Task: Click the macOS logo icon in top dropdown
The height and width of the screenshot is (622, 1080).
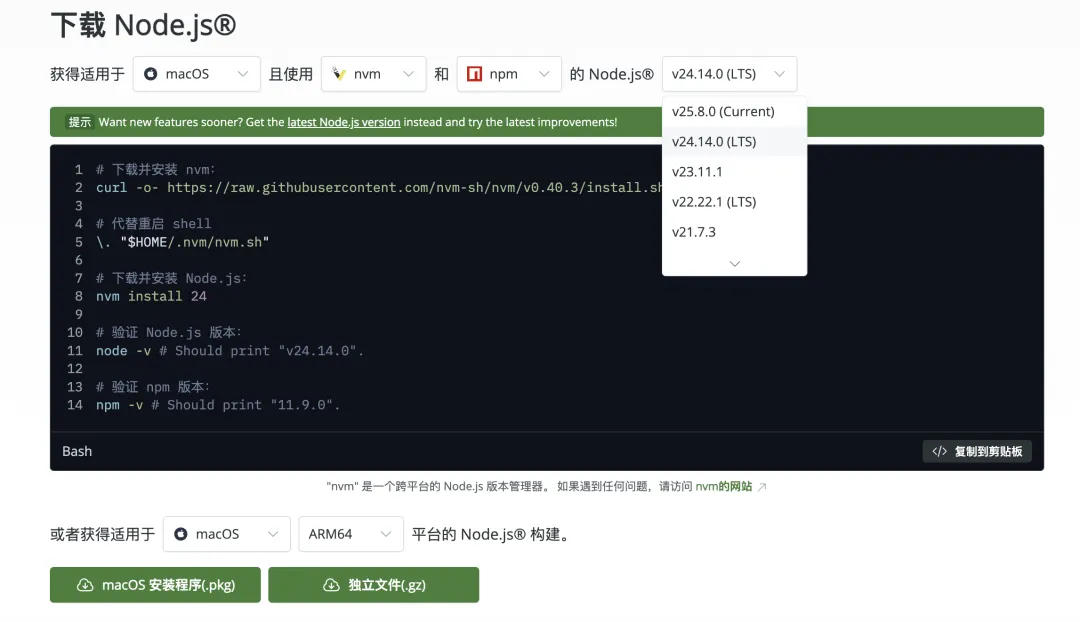Action: (x=150, y=74)
